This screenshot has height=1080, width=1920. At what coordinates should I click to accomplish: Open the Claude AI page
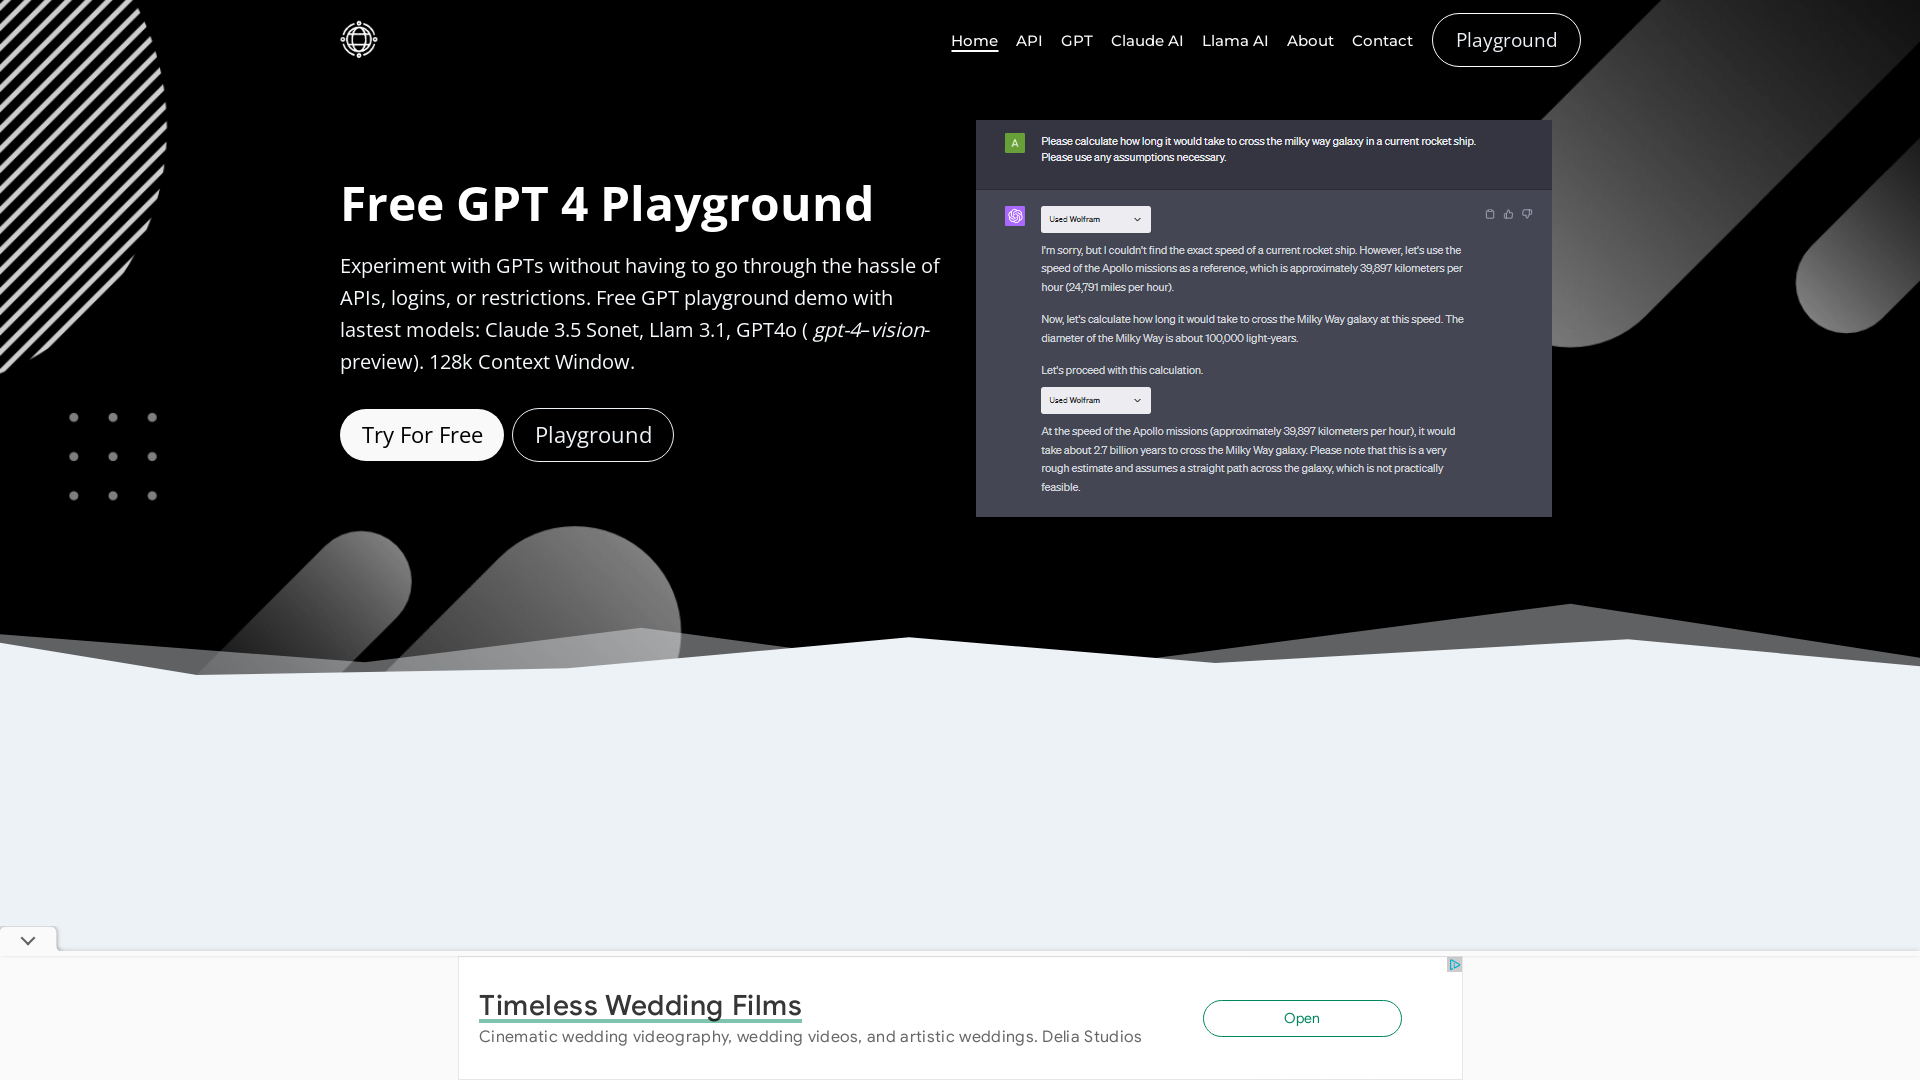(x=1147, y=41)
